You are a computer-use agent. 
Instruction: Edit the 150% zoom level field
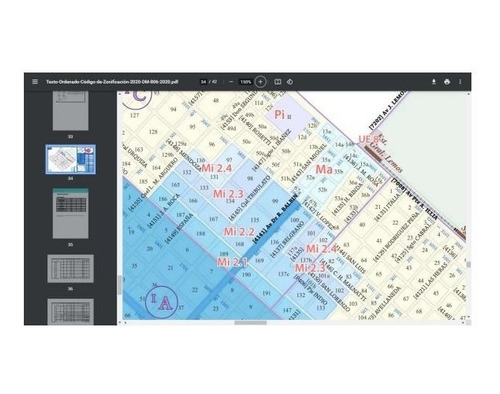pyautogui.click(x=246, y=82)
